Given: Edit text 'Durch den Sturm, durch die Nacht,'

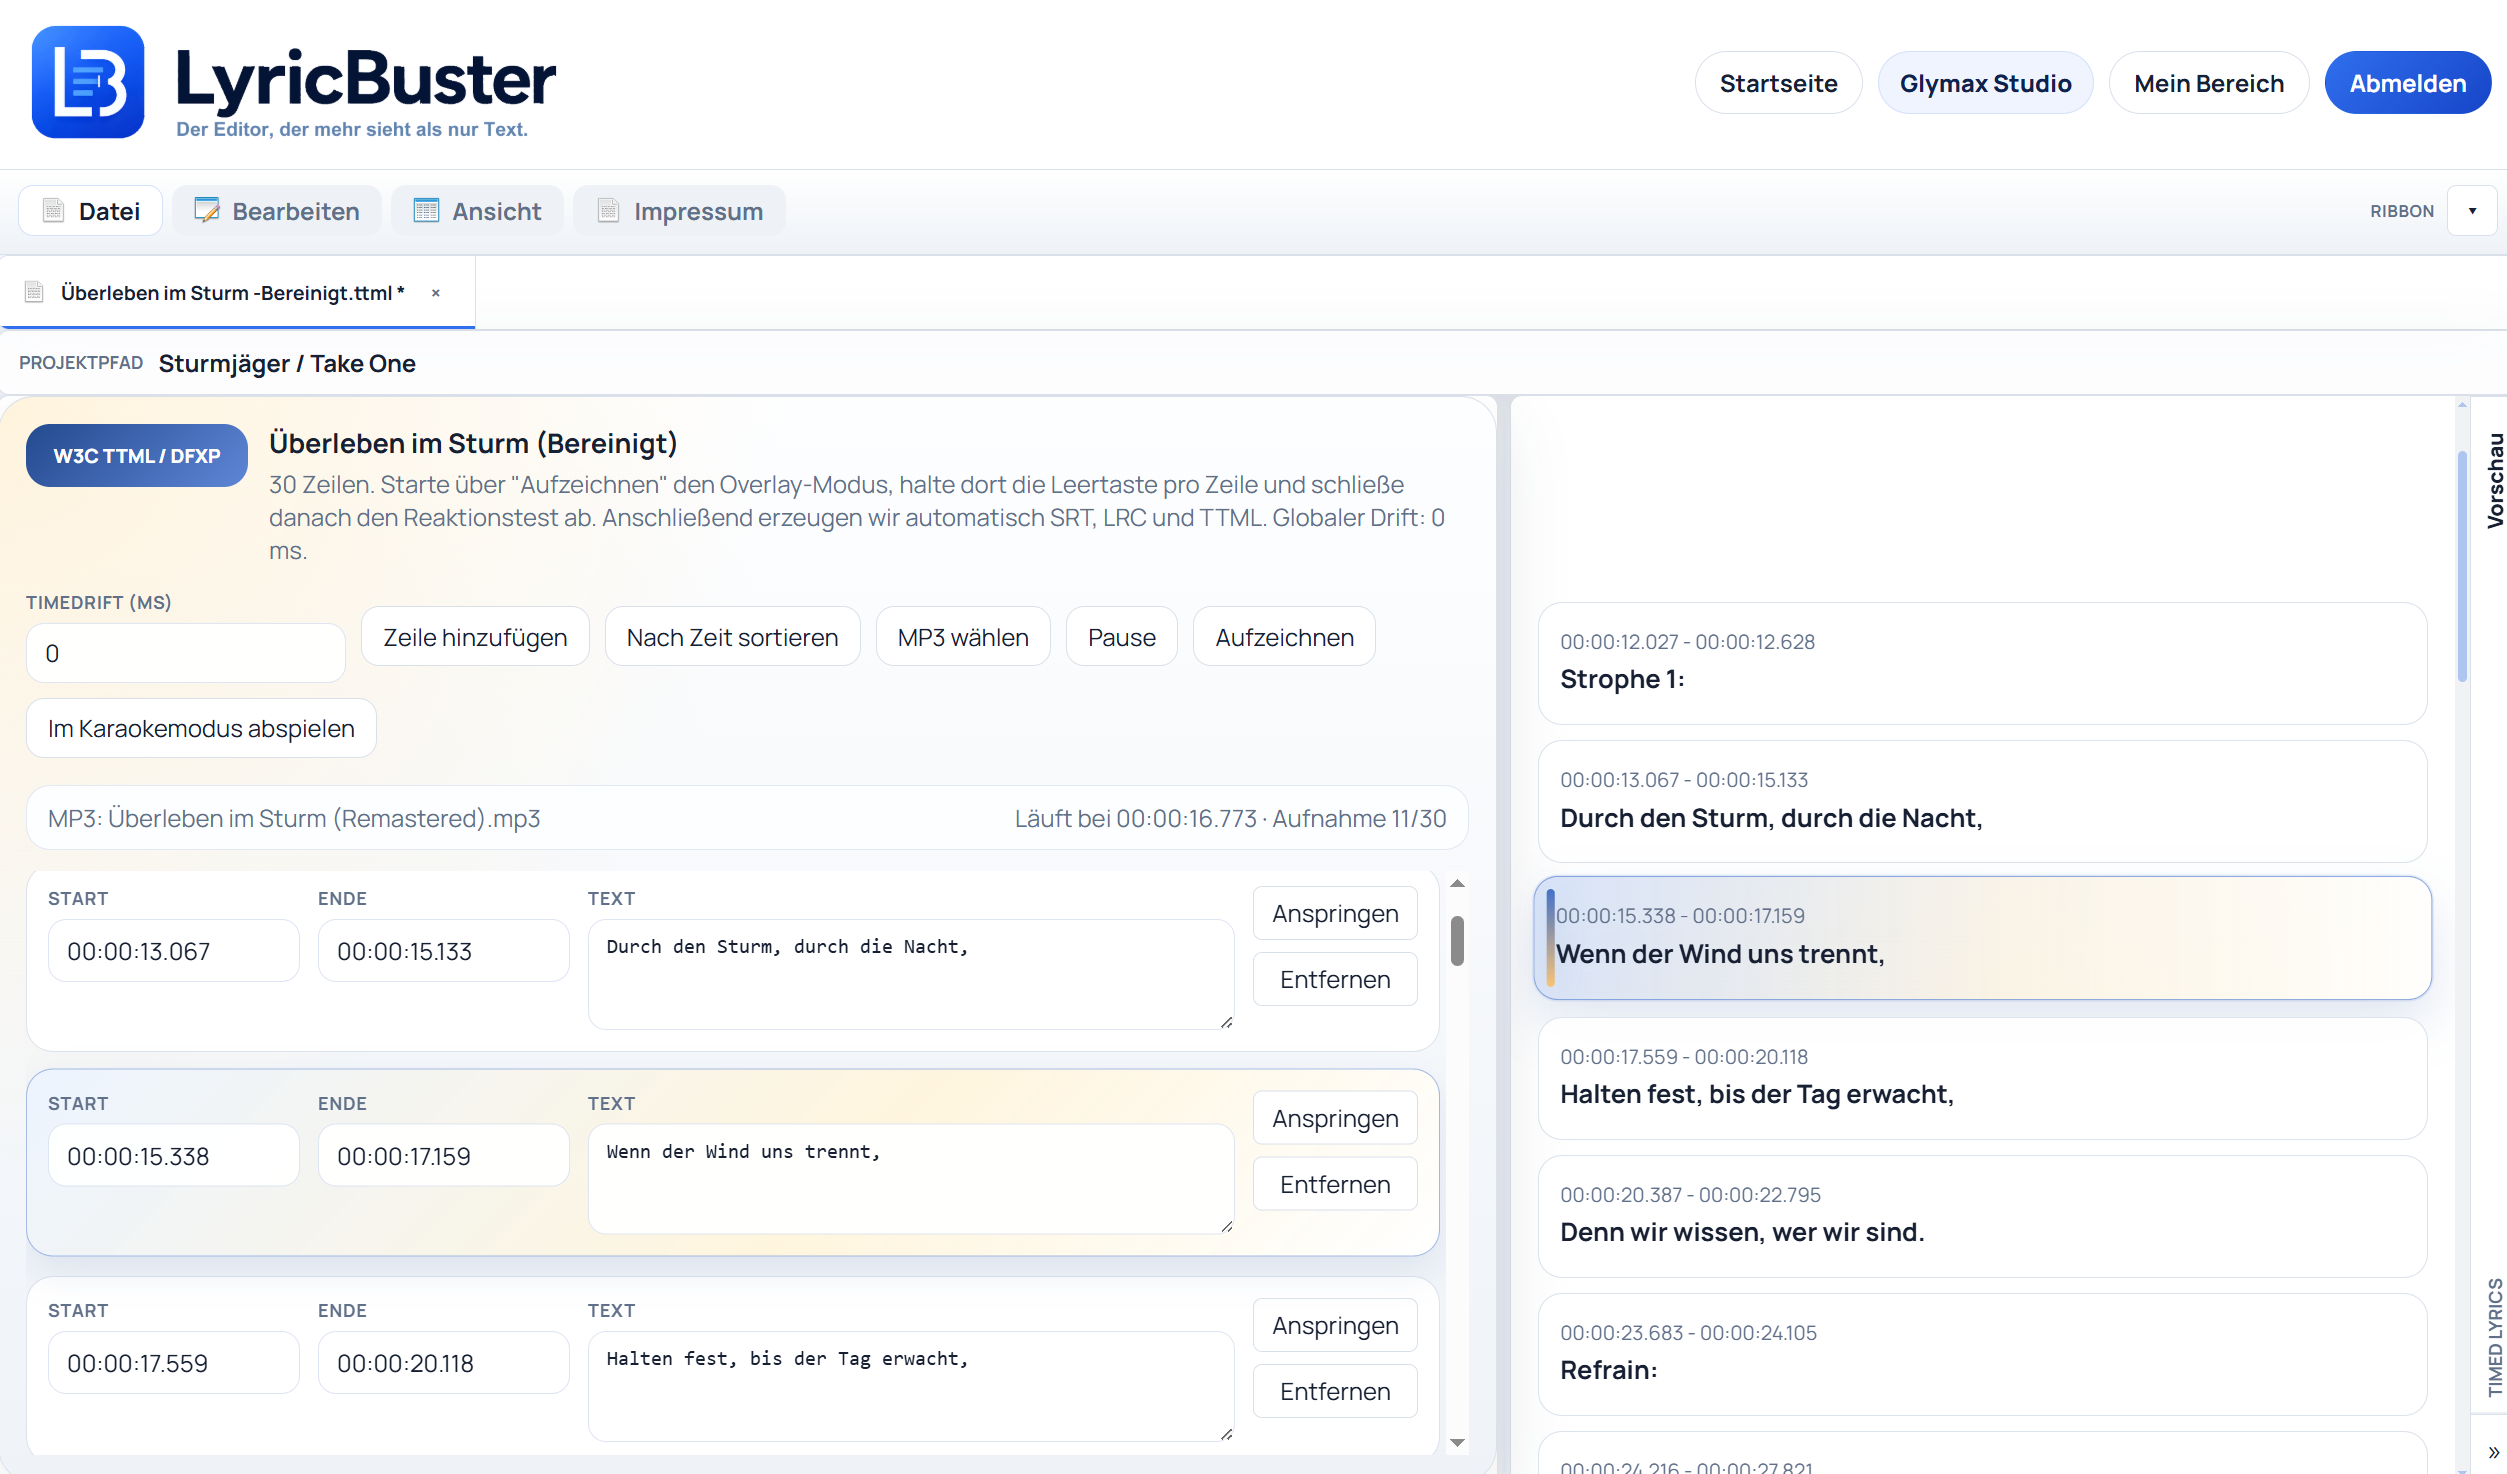Looking at the screenshot, I should pyautogui.click(x=911, y=975).
